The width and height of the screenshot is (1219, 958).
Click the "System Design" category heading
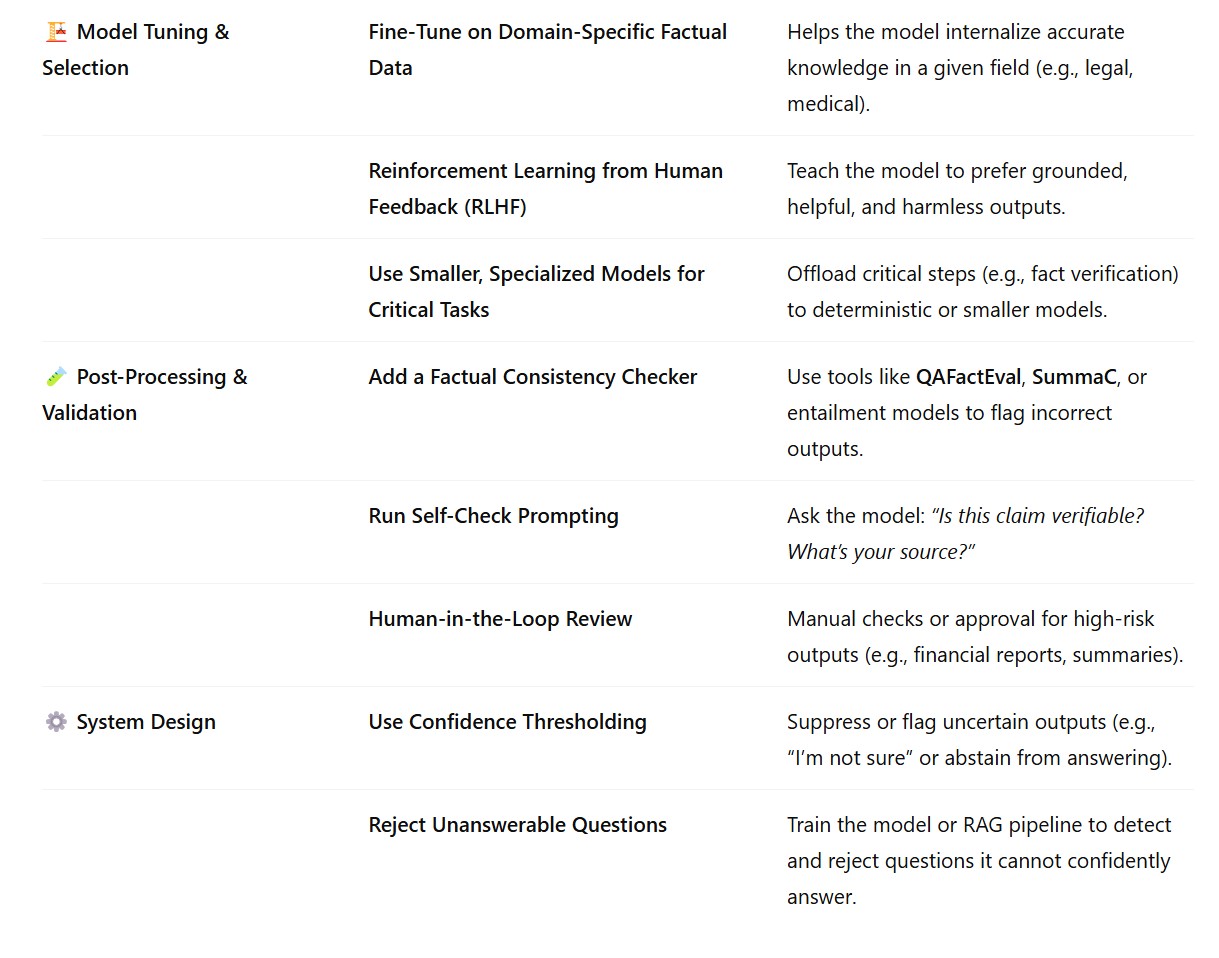coord(146,722)
